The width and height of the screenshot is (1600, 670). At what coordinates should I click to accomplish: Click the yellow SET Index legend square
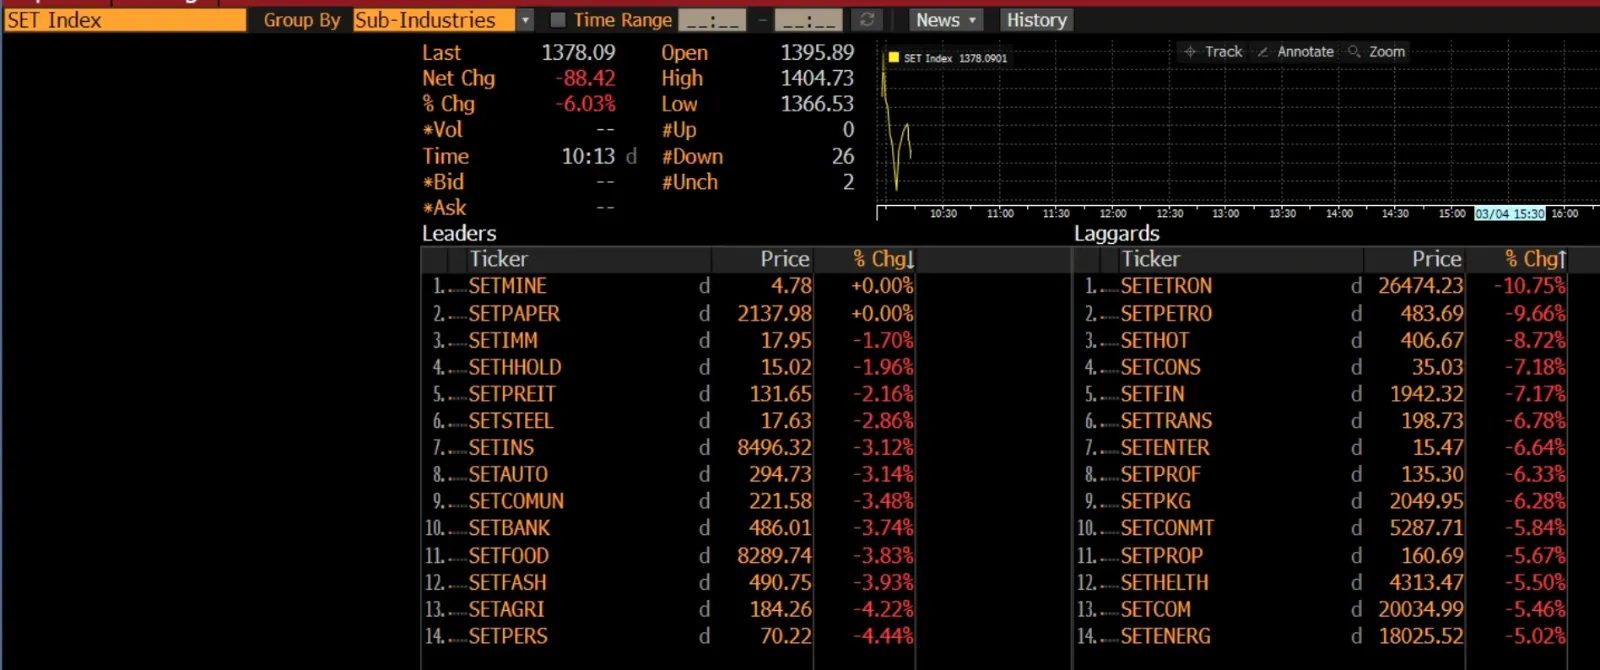893,58
